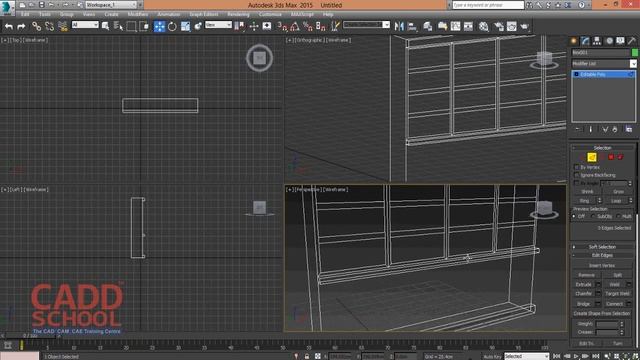The height and width of the screenshot is (360, 640).
Task: Click the Mirror tool icon
Action: click(x=399, y=27)
